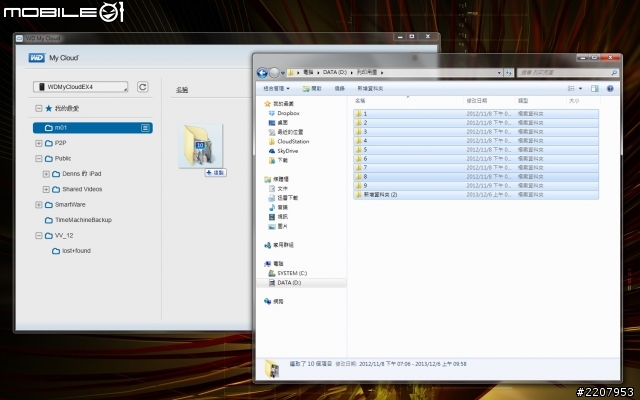Open the view options dropdown arrow
The width and height of the screenshot is (640, 400).
coord(580,89)
